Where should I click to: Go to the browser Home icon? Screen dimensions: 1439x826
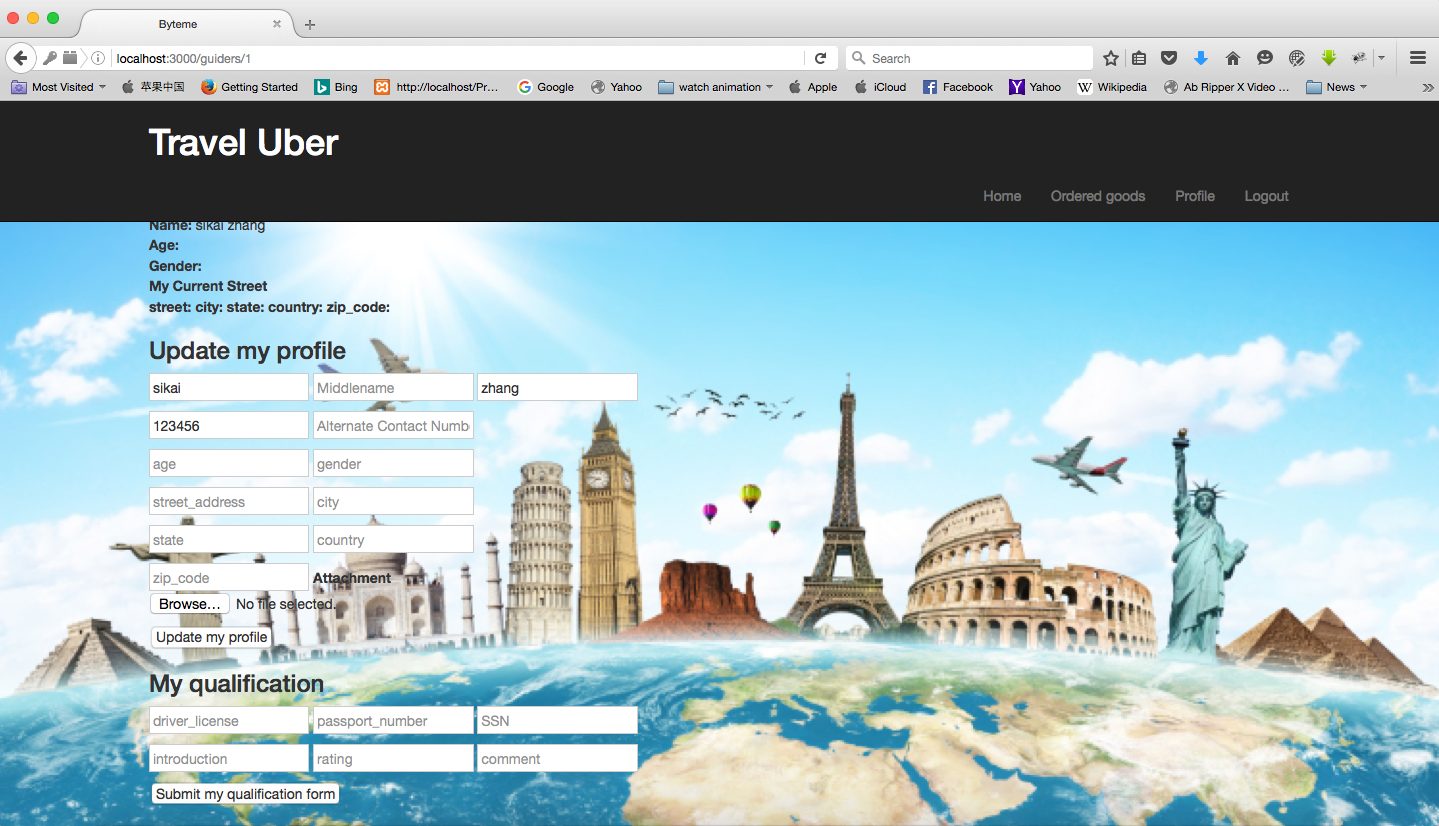[x=1233, y=58]
